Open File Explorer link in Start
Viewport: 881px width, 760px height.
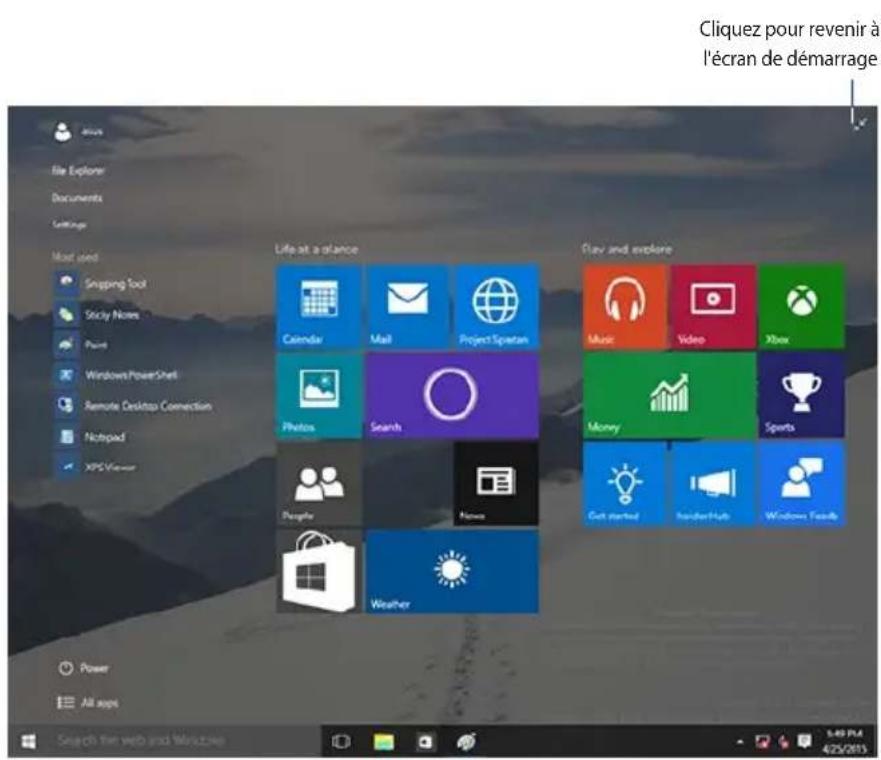(78, 171)
